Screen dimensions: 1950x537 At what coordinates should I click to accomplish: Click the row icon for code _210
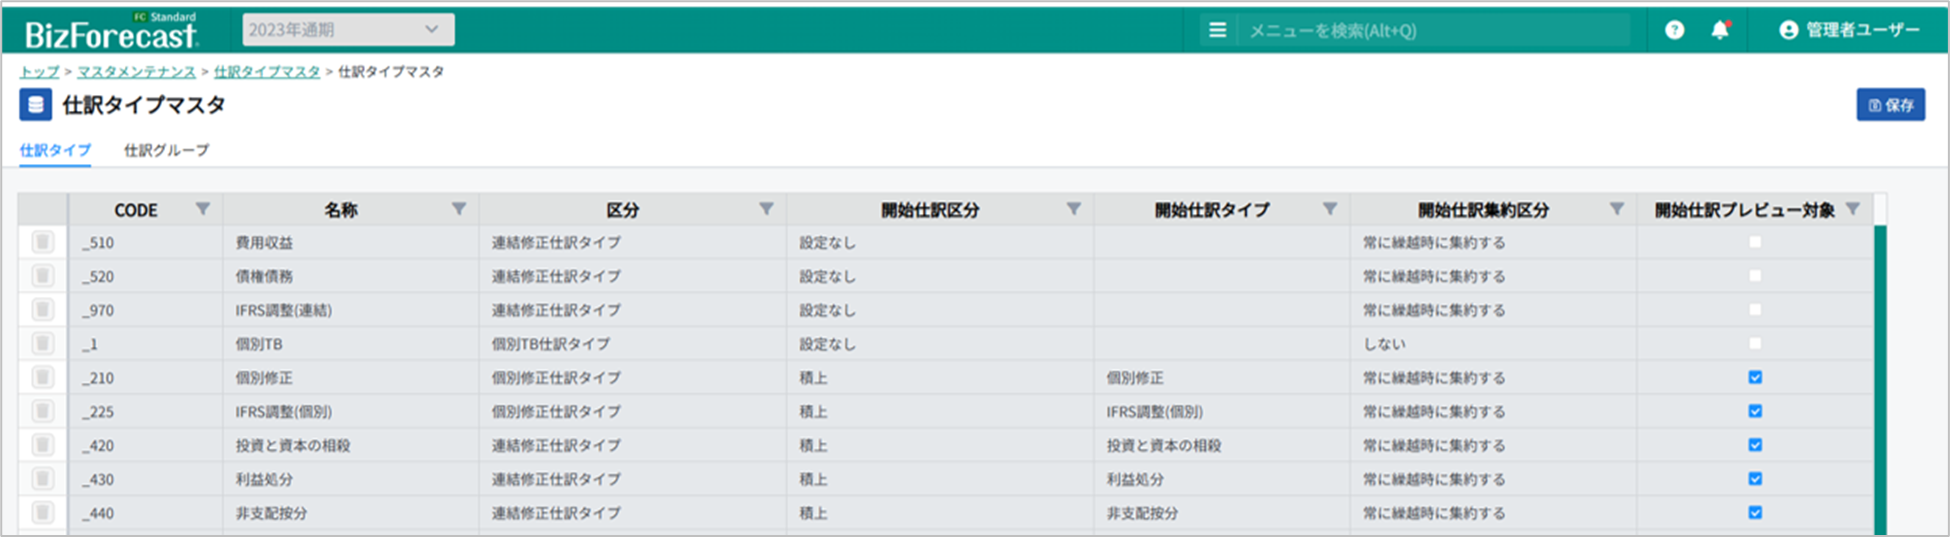(x=43, y=378)
